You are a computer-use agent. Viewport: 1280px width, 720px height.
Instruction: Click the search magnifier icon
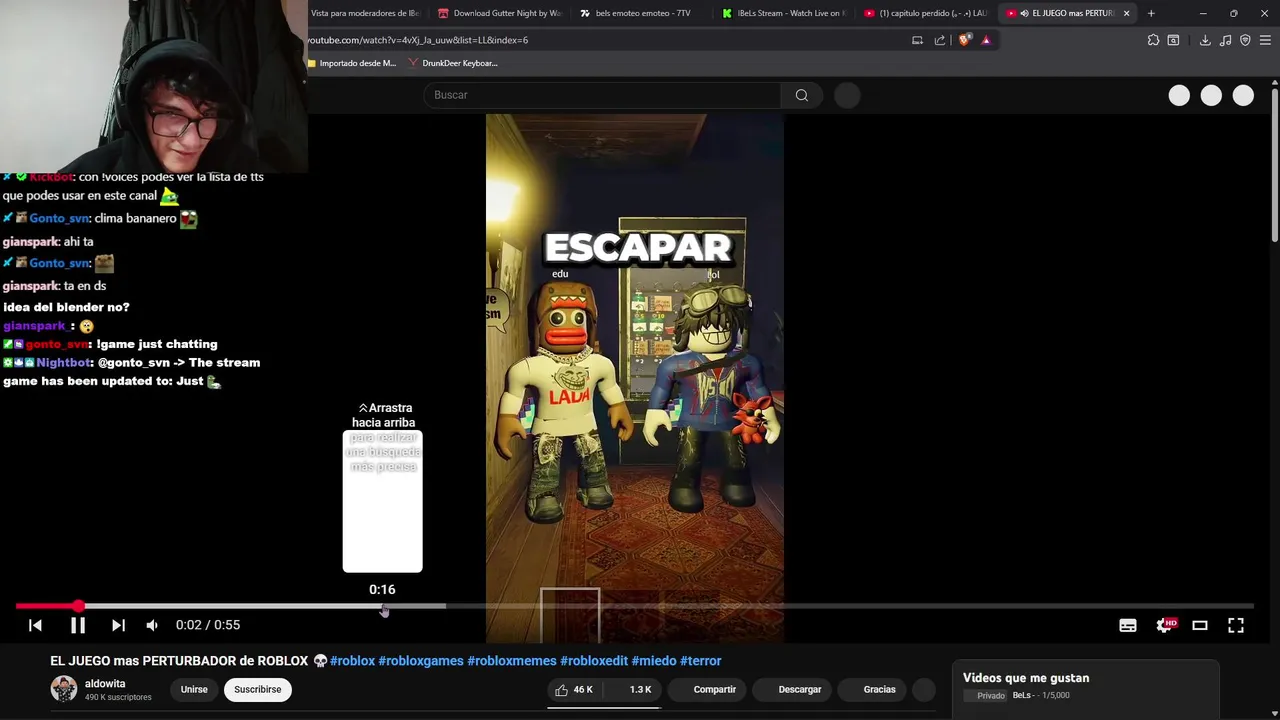(x=801, y=95)
